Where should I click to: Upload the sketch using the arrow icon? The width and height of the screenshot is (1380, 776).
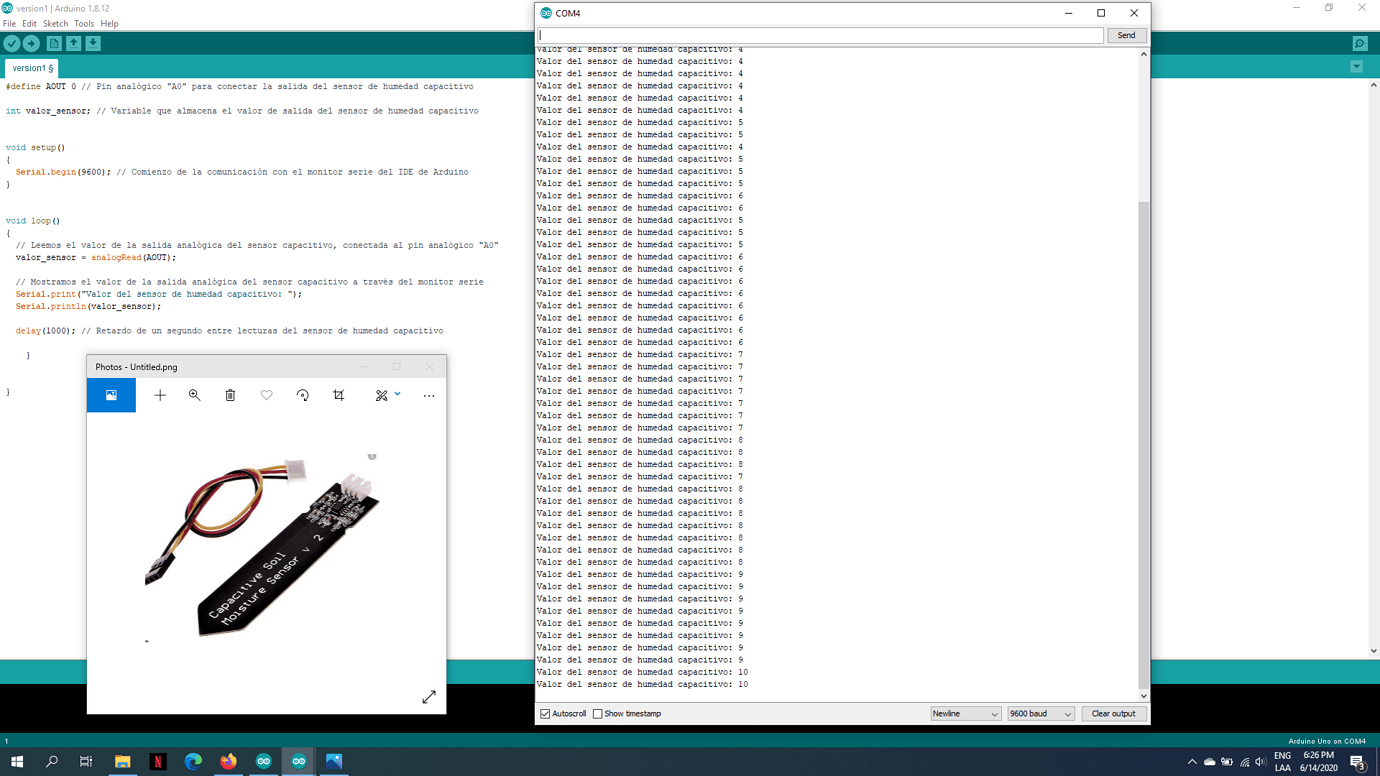tap(32, 43)
